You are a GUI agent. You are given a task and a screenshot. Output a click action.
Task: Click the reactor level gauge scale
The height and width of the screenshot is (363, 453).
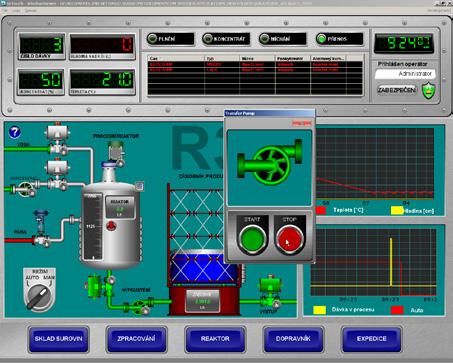[x=93, y=227]
